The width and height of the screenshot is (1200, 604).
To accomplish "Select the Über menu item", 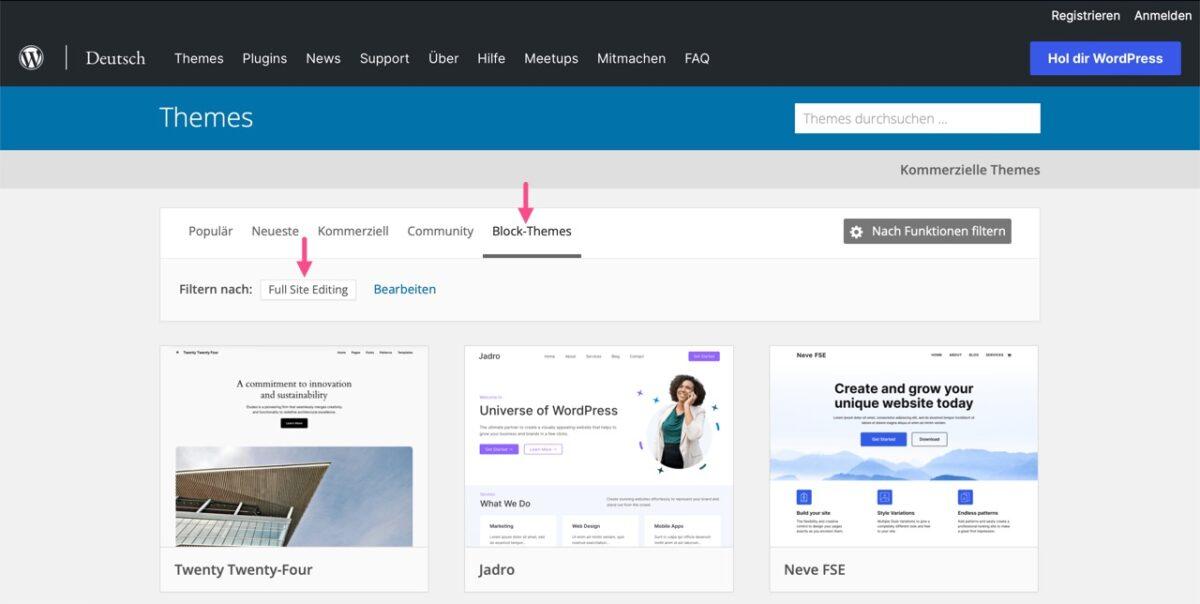I will click(x=443, y=58).
